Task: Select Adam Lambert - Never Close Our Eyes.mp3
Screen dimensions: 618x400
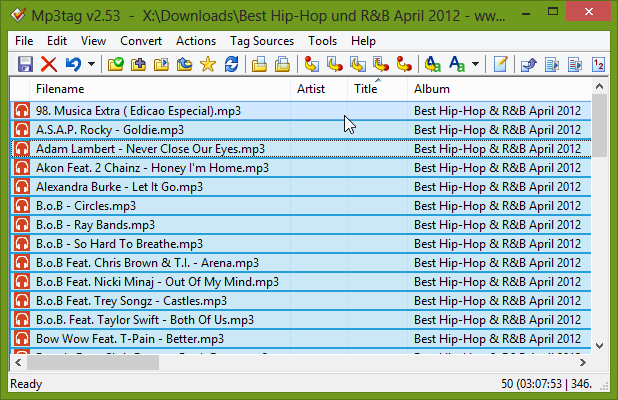Action: pyautogui.click(x=301, y=149)
